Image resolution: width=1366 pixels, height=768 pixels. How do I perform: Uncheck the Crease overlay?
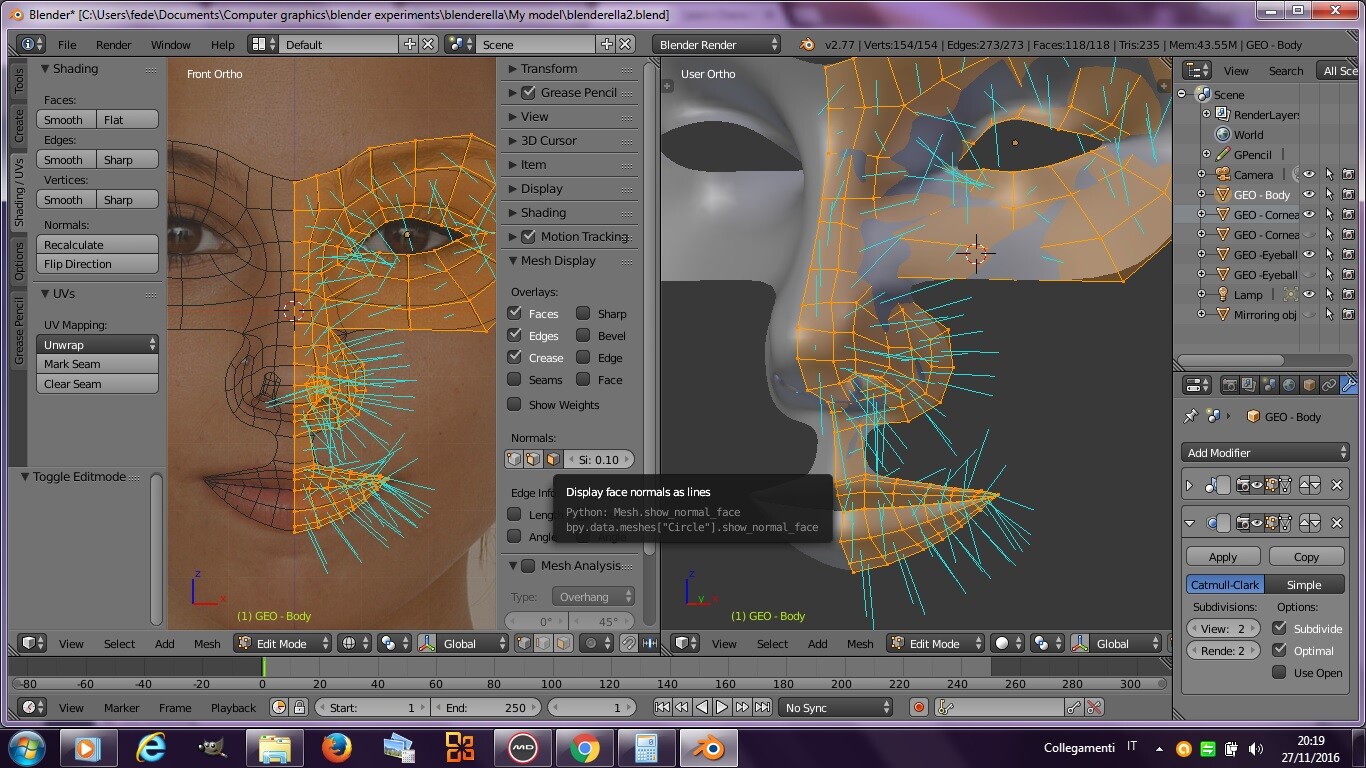tap(514, 357)
